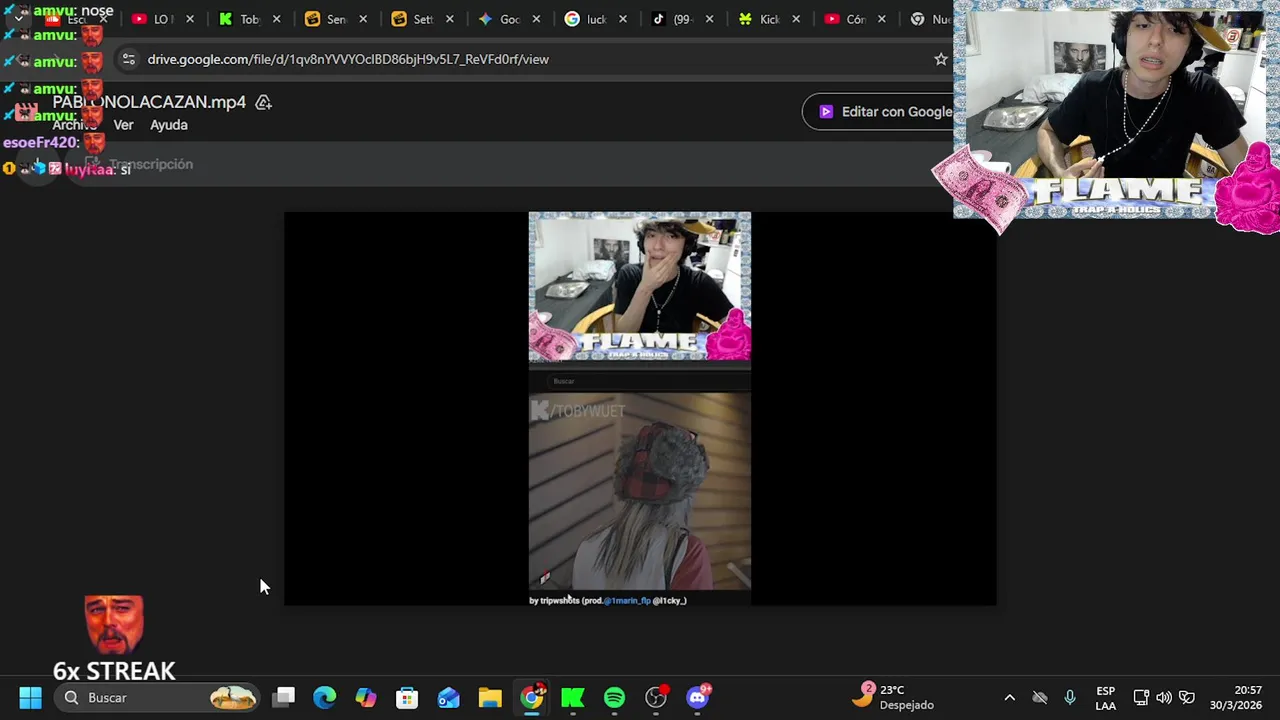Screen dimensions: 1280x720
Task: Open the Ver menu
Action: click(123, 125)
